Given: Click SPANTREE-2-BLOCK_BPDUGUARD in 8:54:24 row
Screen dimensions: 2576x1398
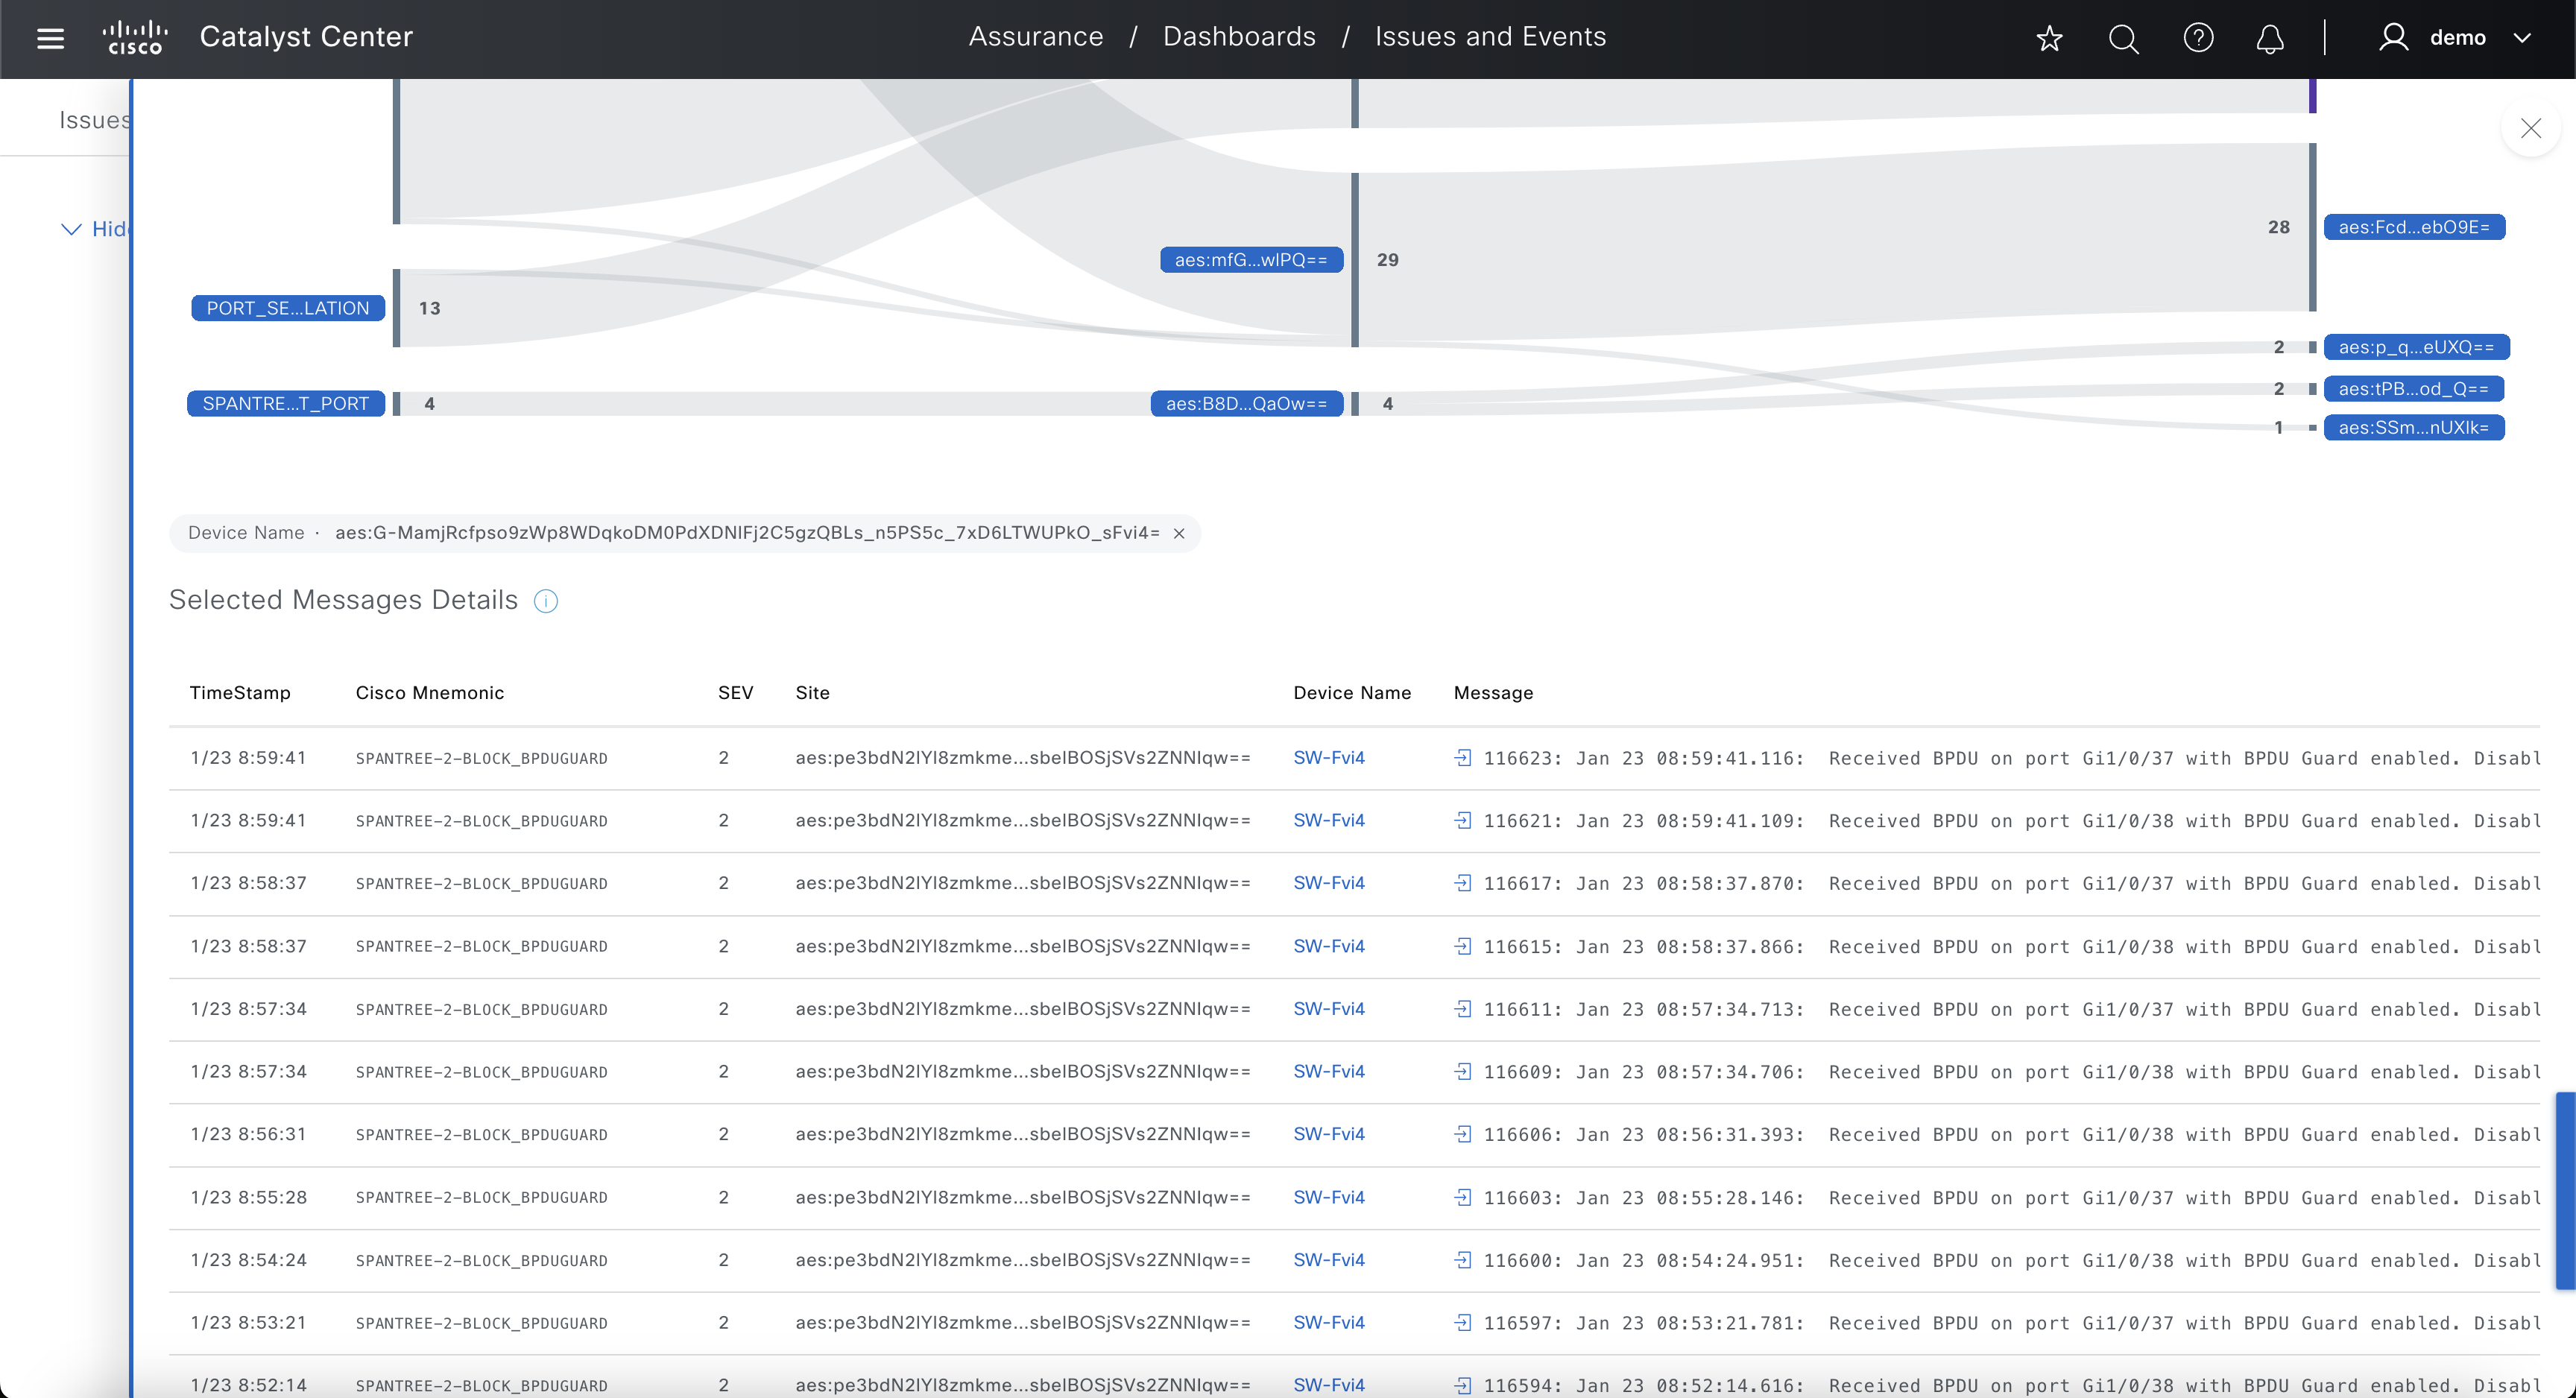Looking at the screenshot, I should click(x=481, y=1260).
